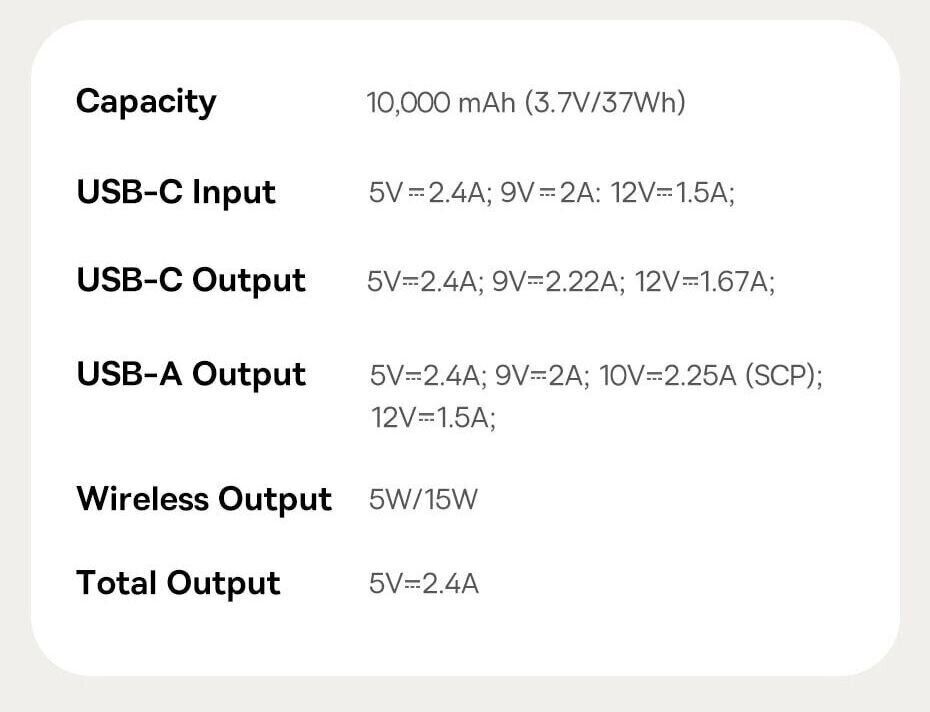Viewport: 930px width, 712px height.
Task: Click the Capacity label
Action: pos(146,103)
